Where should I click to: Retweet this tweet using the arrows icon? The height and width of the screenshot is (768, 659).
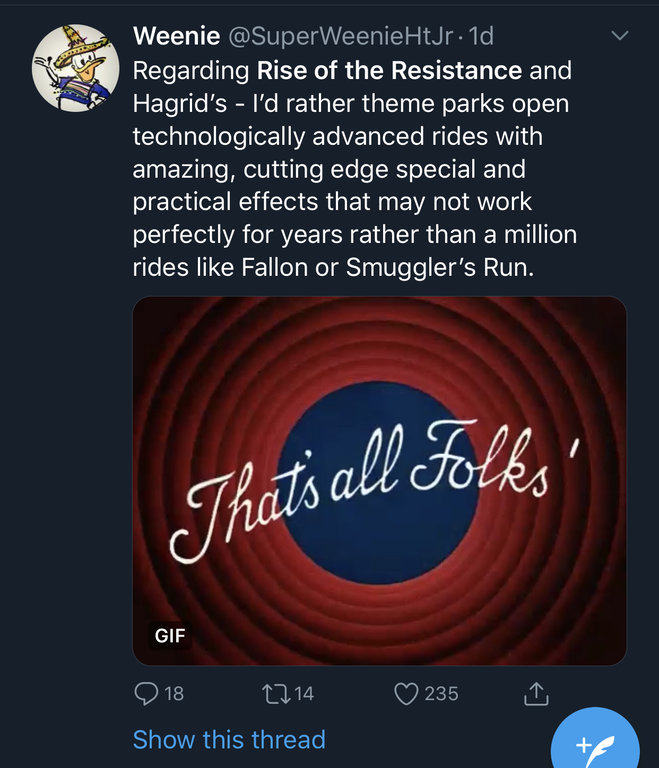tap(273, 692)
